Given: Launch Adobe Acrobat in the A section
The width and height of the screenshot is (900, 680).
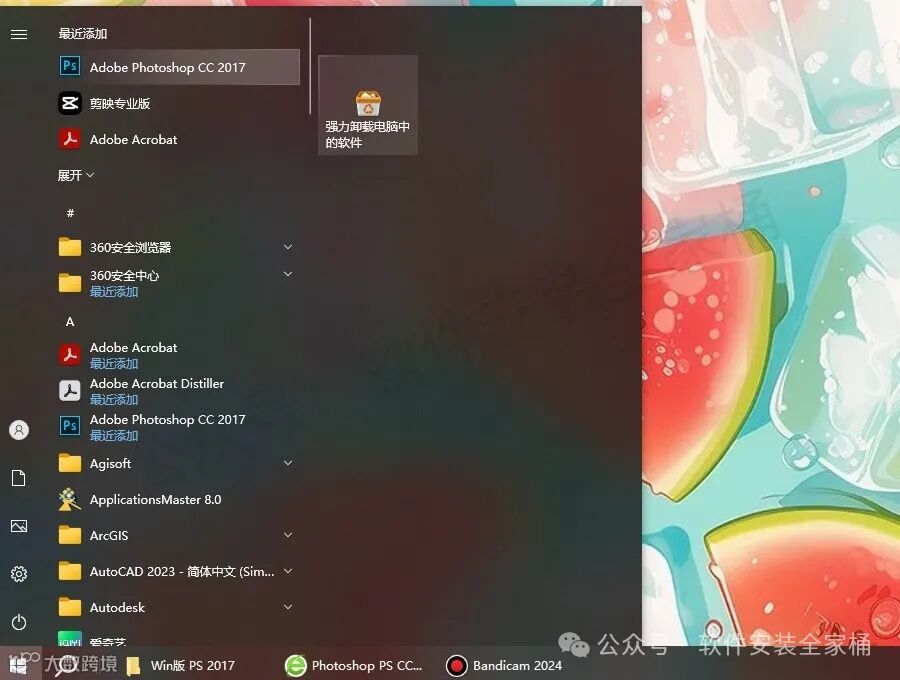Looking at the screenshot, I should click(x=179, y=355).
